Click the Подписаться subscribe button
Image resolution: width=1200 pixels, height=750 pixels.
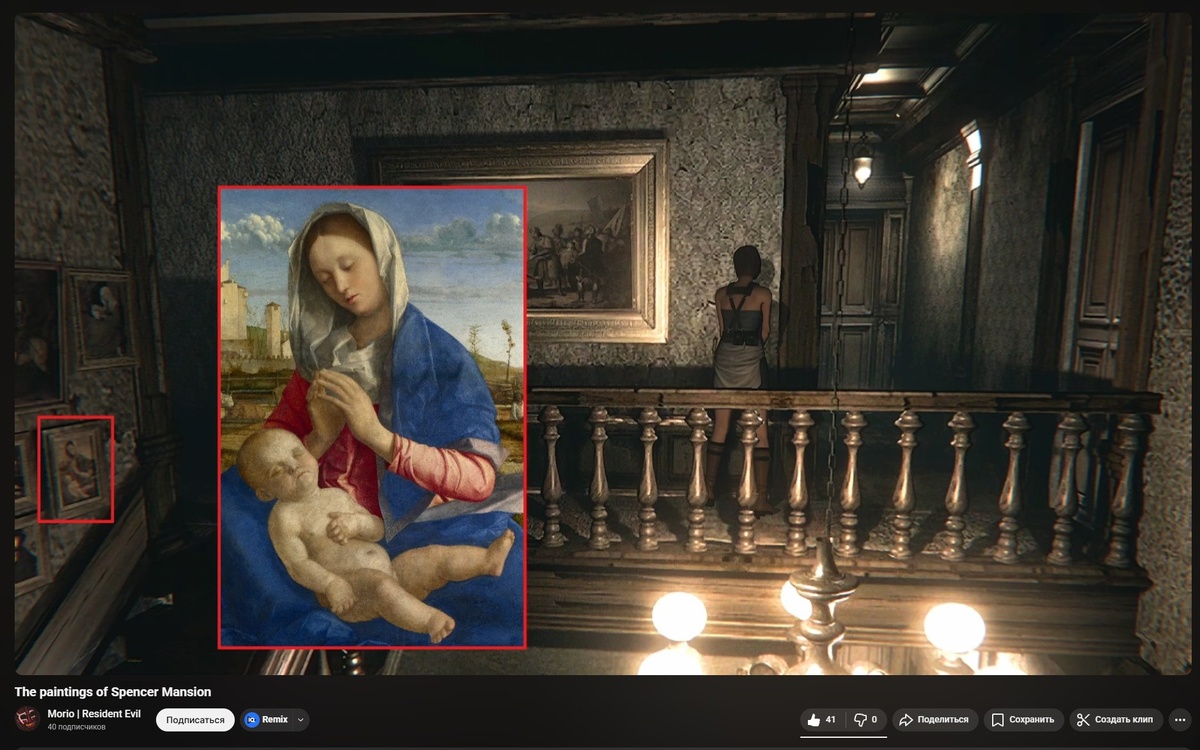[x=195, y=720]
